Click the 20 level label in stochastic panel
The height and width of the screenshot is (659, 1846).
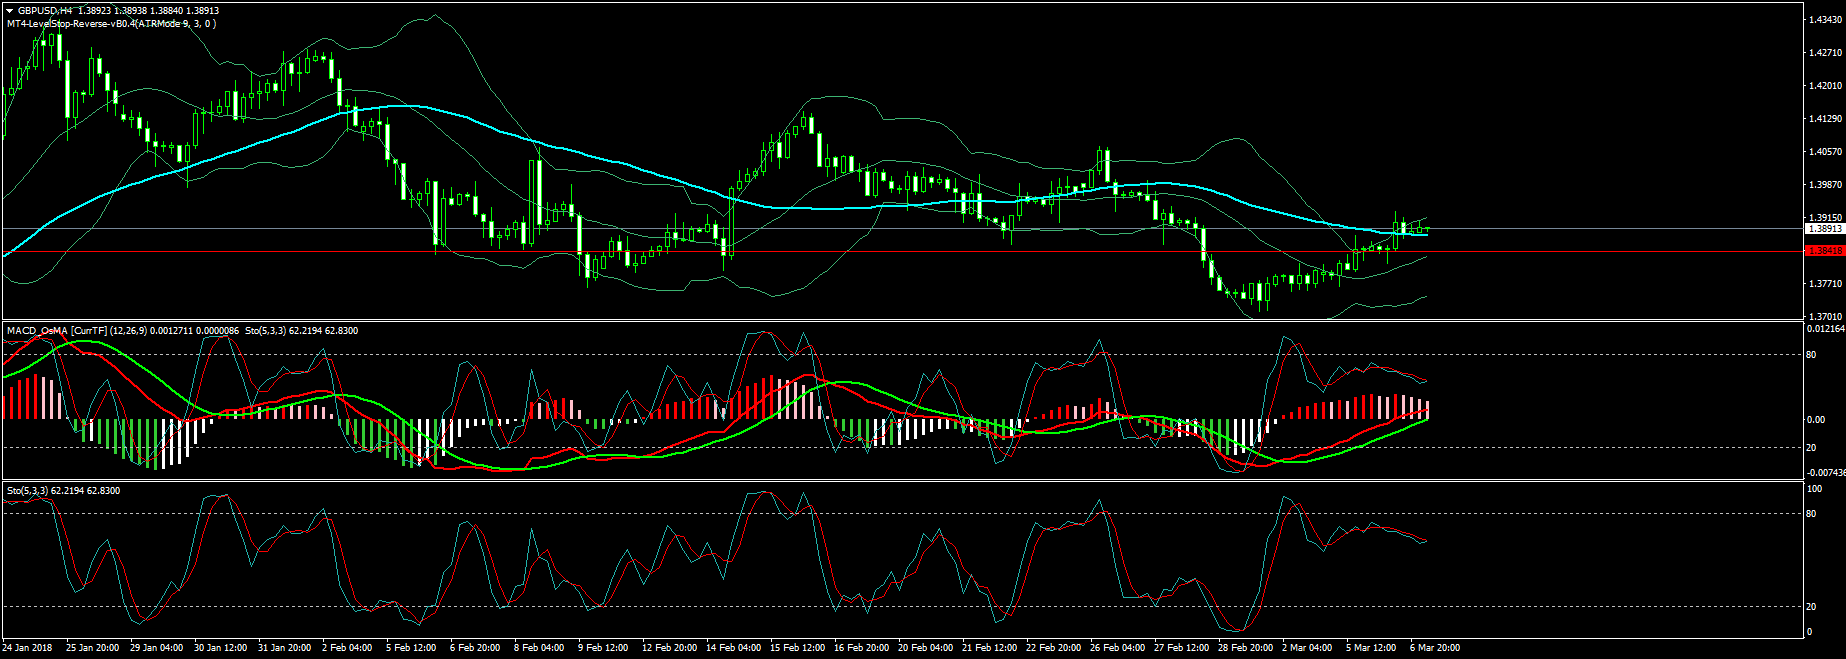click(x=1811, y=607)
